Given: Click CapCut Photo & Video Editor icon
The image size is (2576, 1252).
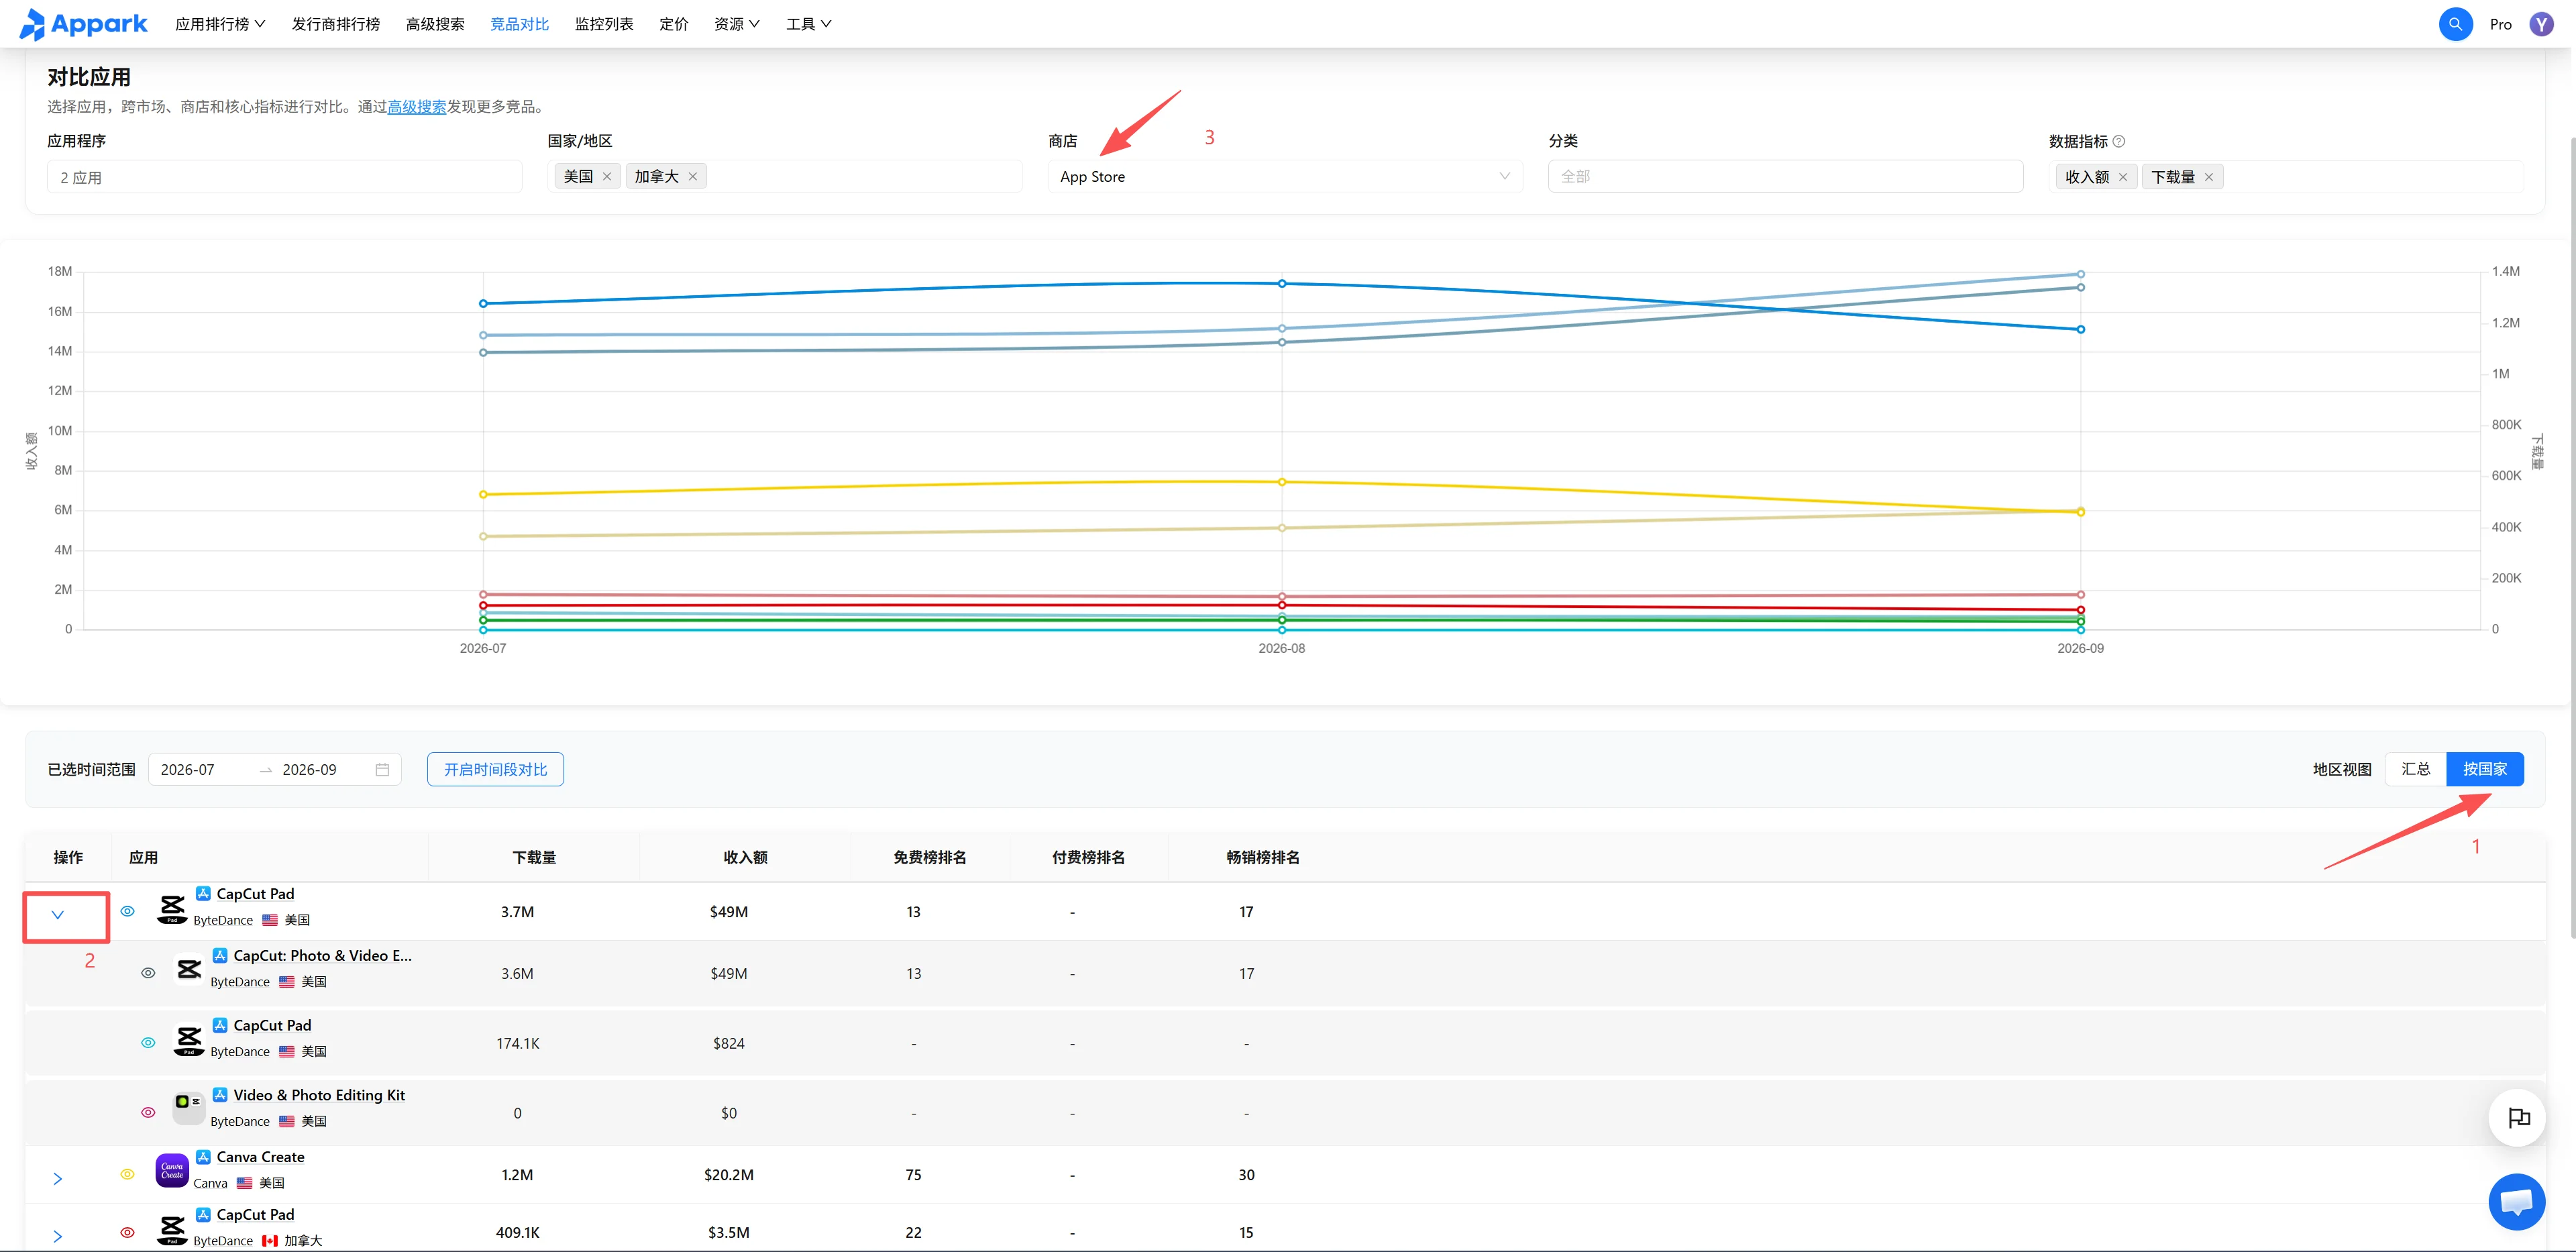Looking at the screenshot, I should pos(188,969).
